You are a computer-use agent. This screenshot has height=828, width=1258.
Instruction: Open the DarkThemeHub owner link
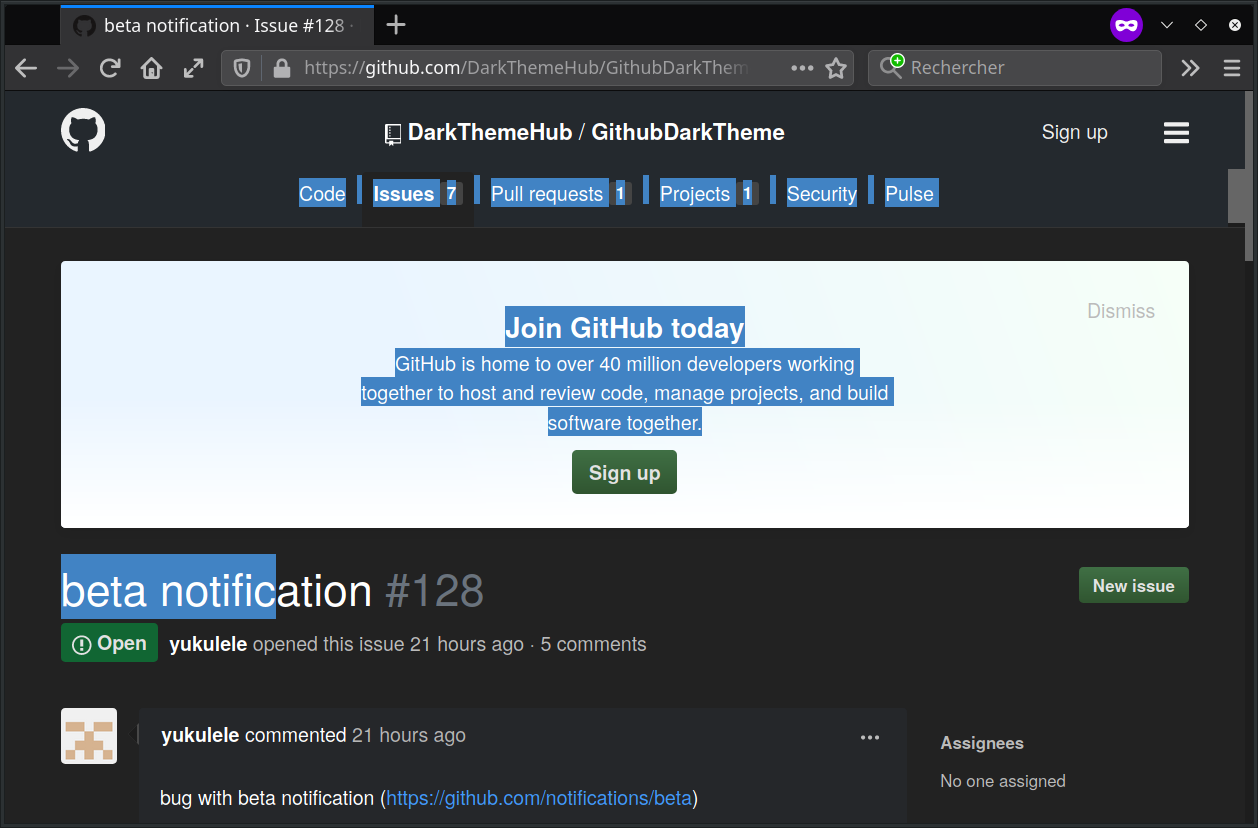[x=490, y=132]
